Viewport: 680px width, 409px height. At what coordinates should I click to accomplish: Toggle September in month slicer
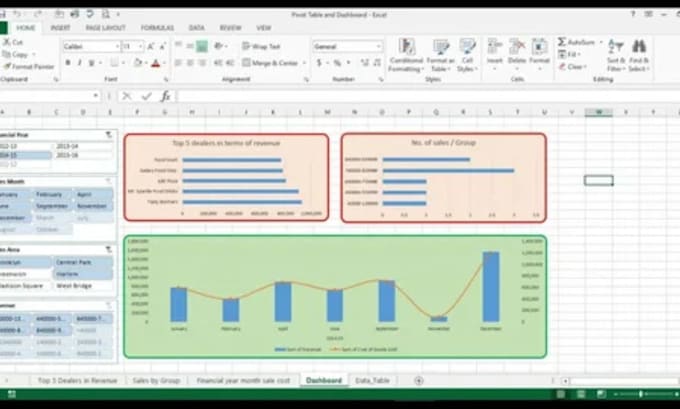(52, 206)
